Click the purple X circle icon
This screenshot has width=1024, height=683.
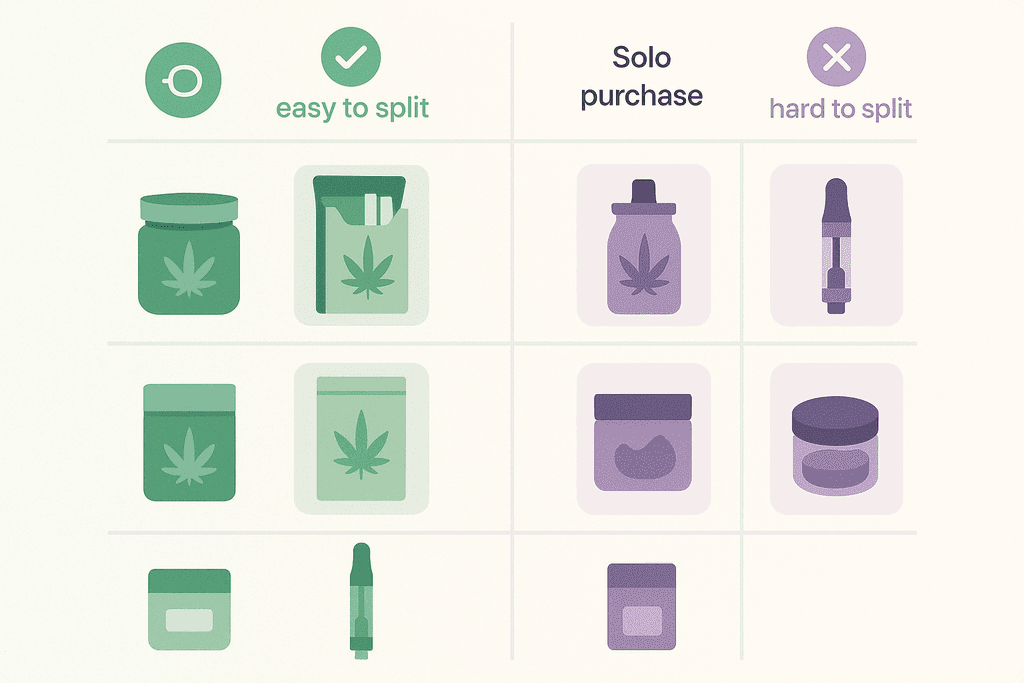tap(837, 58)
